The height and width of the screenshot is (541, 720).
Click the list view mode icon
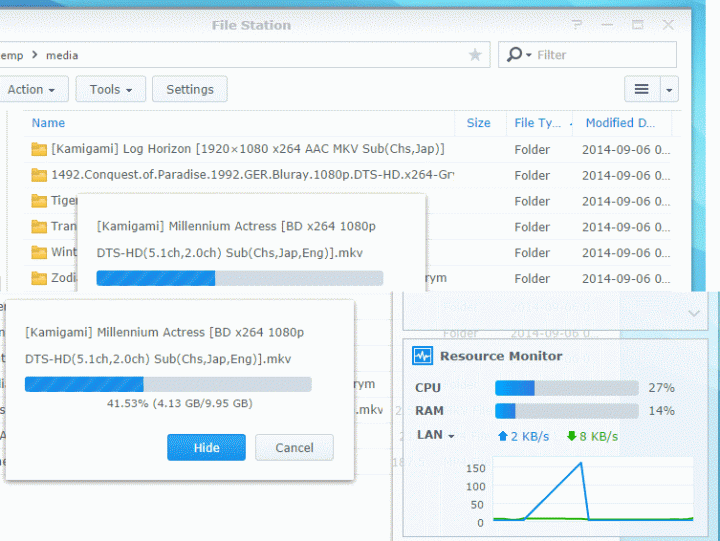642,89
